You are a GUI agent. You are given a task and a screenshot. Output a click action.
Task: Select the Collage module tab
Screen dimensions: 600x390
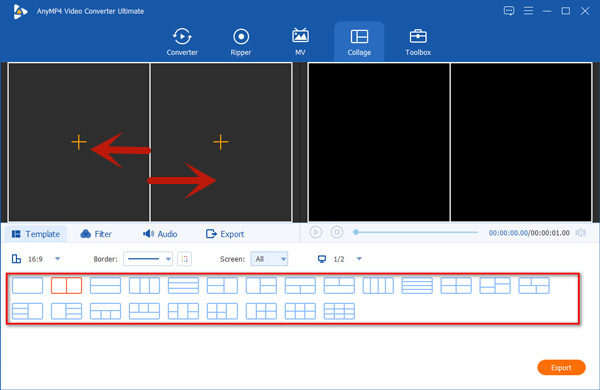pos(359,42)
